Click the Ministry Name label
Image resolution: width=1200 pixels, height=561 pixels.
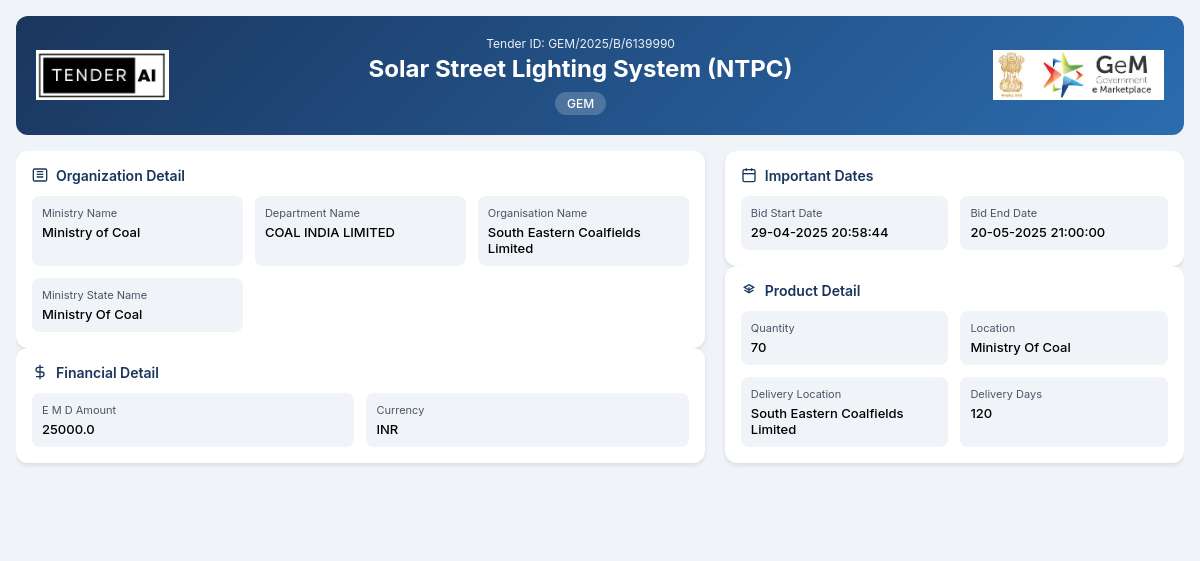(80, 213)
